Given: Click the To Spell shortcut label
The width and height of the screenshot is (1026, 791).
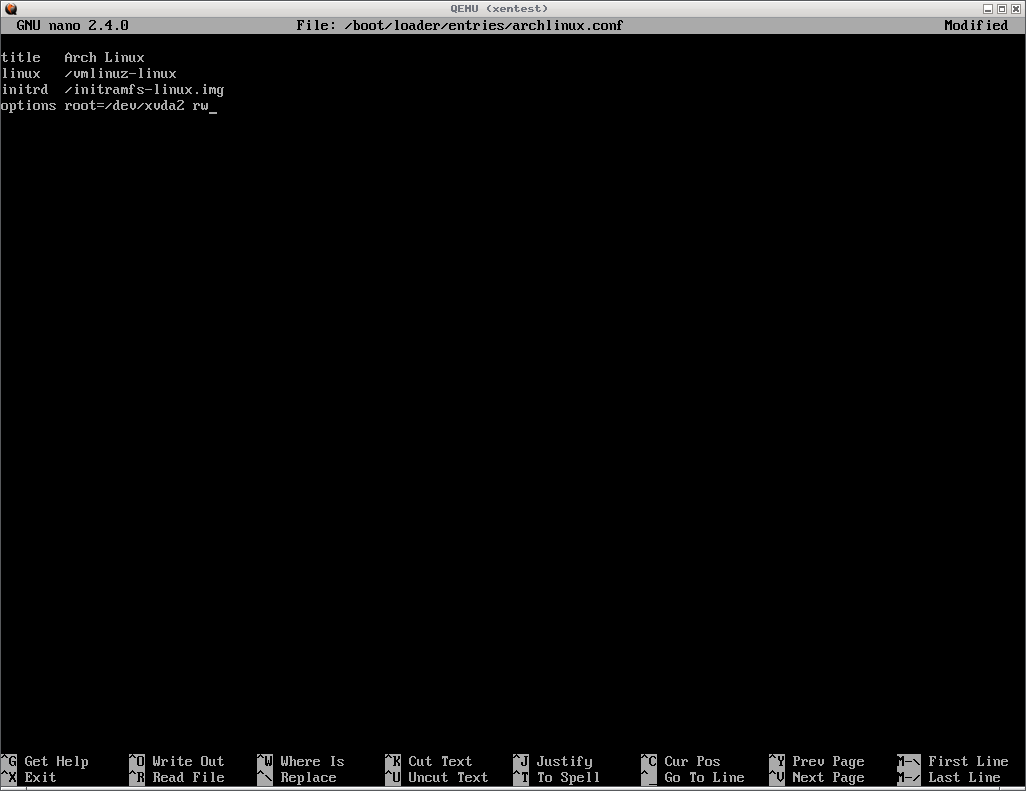Looking at the screenshot, I should click(x=567, y=777).
